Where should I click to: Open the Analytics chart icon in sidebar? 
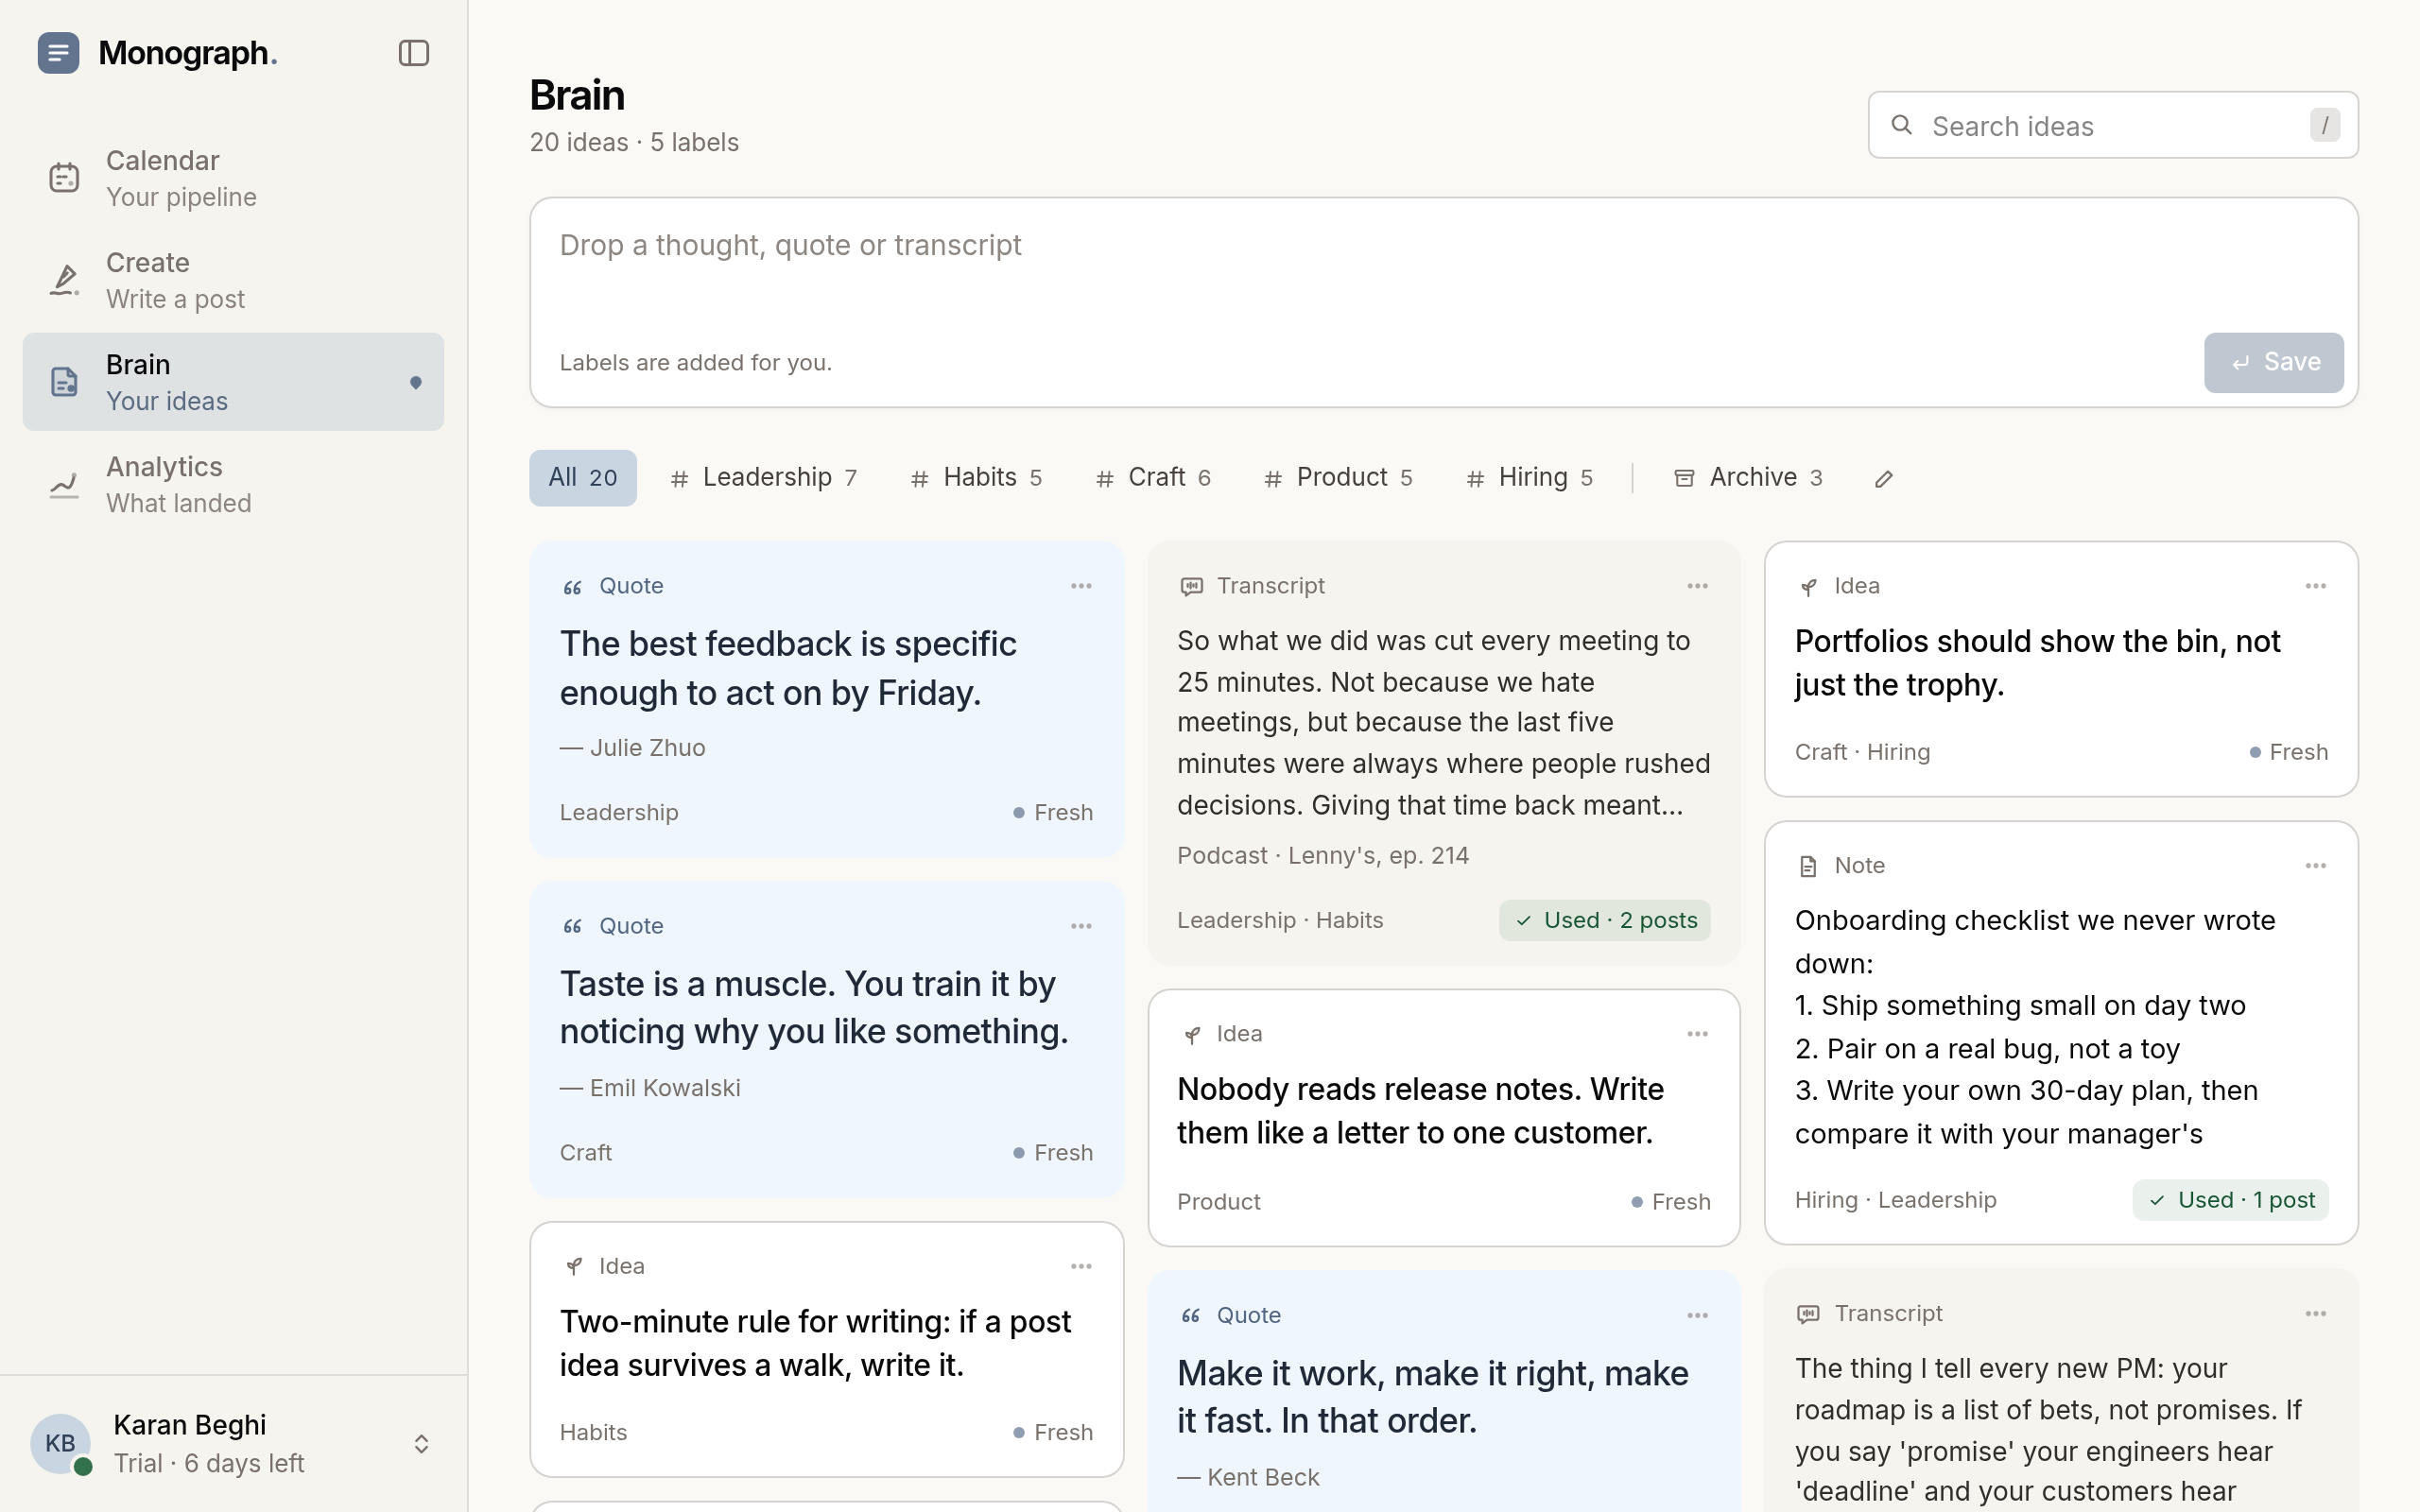coord(64,485)
